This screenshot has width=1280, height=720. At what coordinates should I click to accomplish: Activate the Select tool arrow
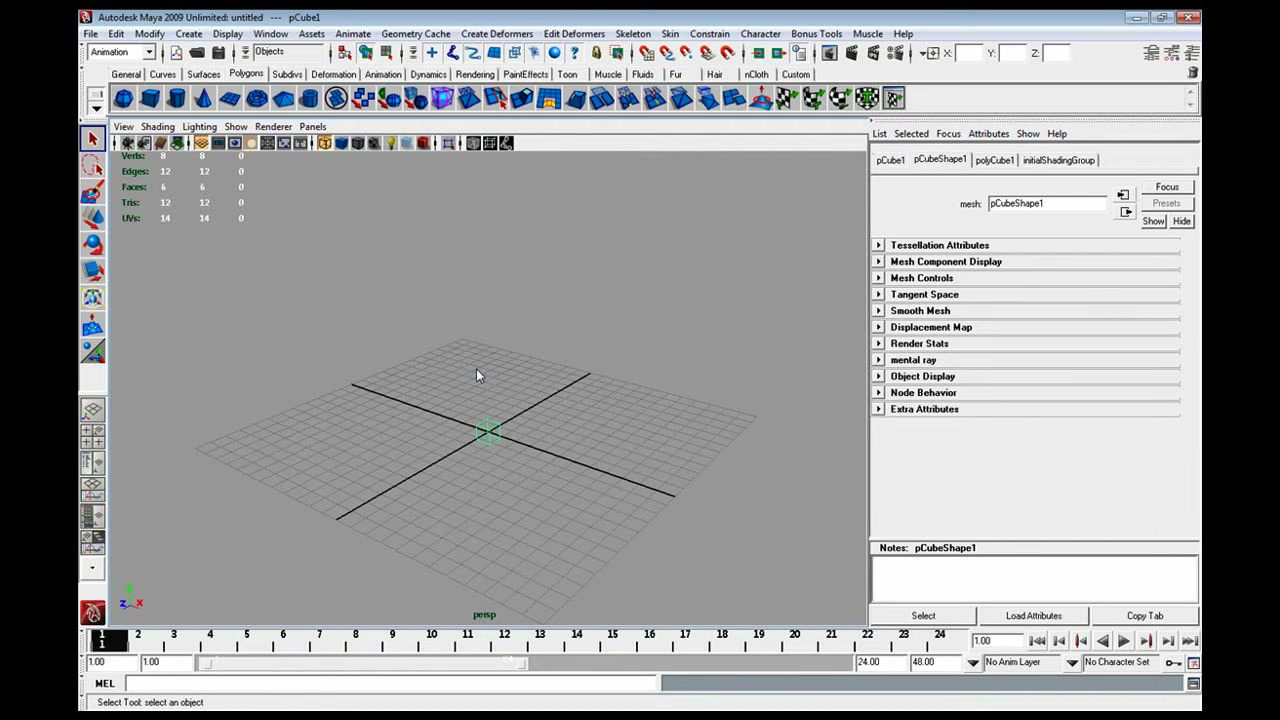click(x=93, y=139)
